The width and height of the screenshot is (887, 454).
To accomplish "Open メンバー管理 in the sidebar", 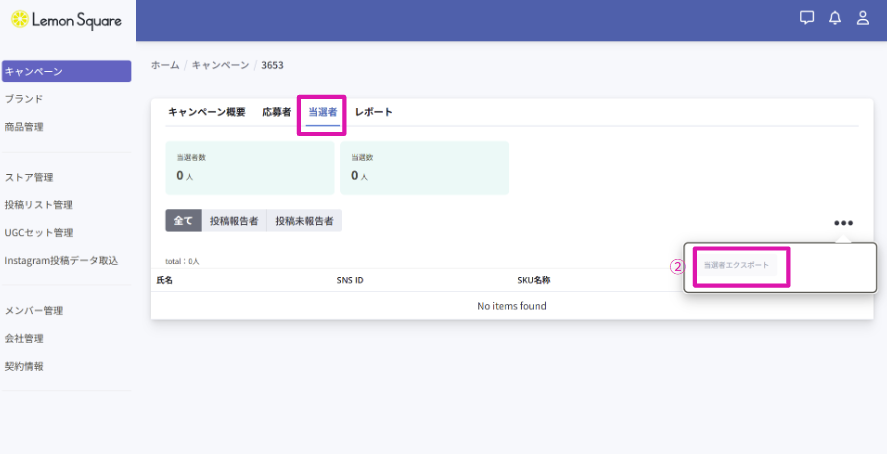I will pyautogui.click(x=34, y=311).
